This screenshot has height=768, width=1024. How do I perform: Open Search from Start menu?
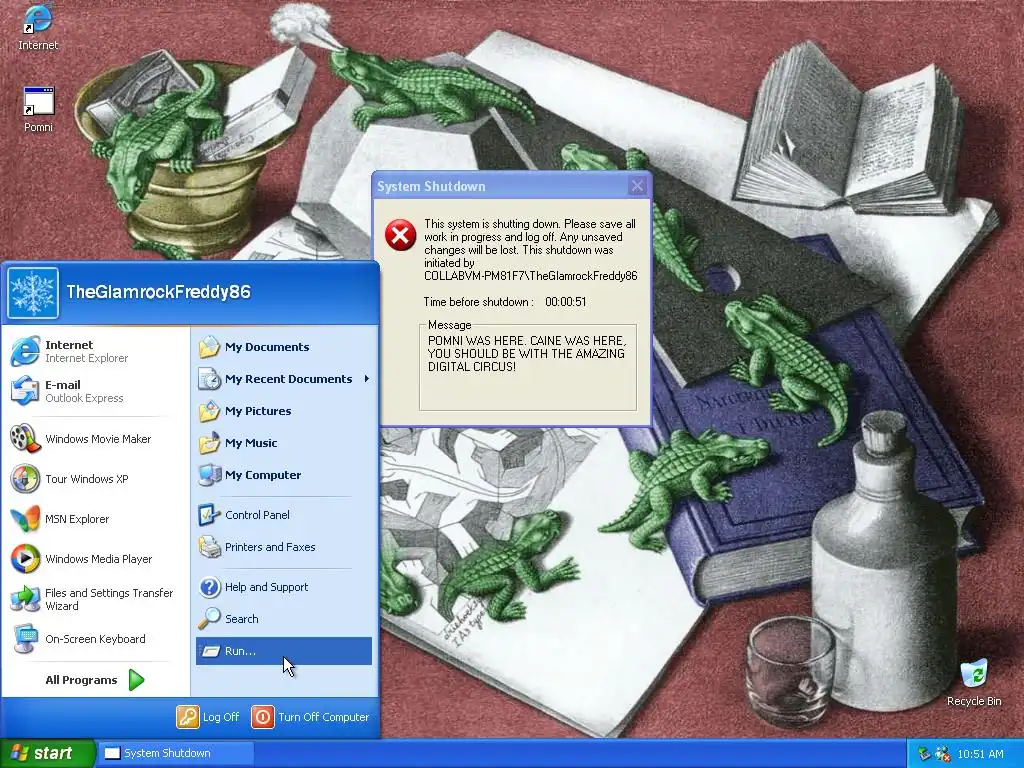(283, 619)
